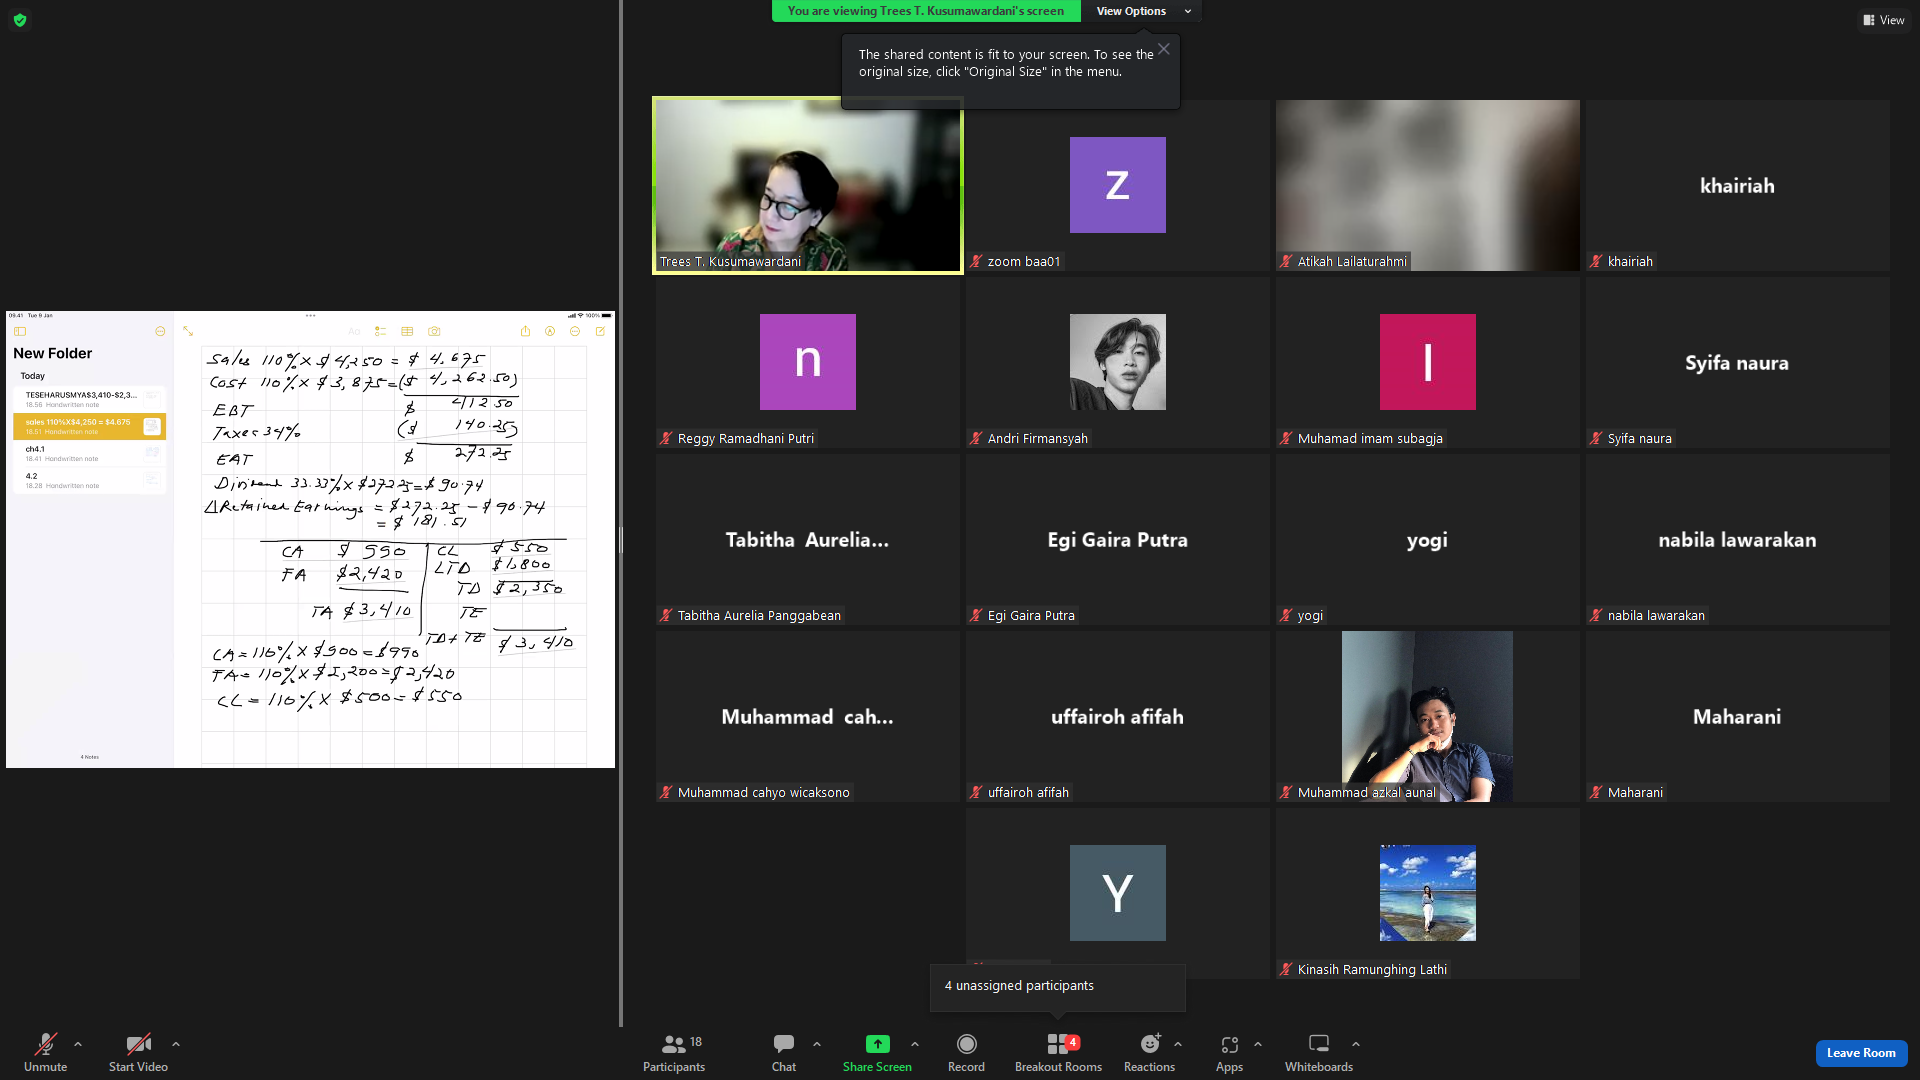Screen dimensions: 1920x1080
Task: Open the ch4.1 note
Action: click(90, 453)
